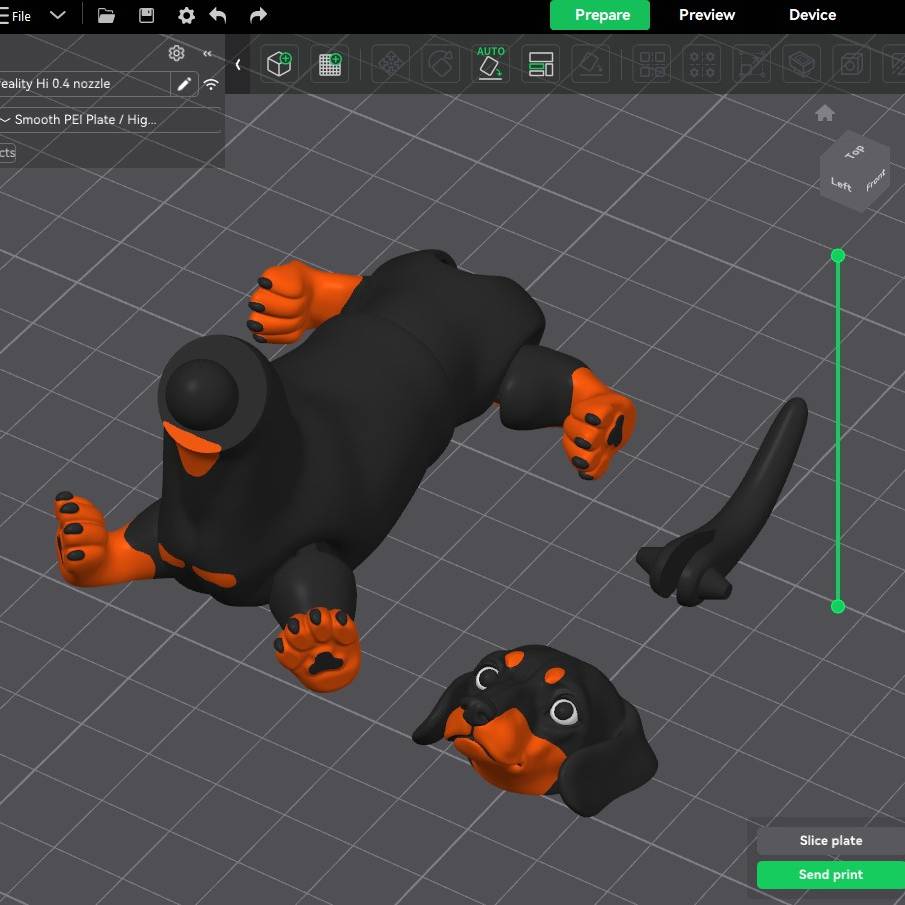The width and height of the screenshot is (905, 905).
Task: Open the dropdown arrow next to File
Action: (x=58, y=15)
